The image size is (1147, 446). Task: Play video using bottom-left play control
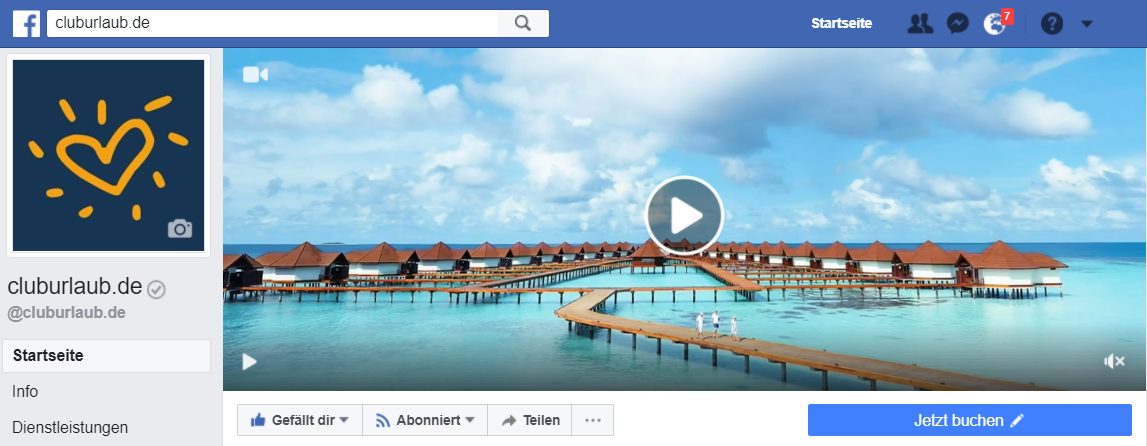click(249, 361)
